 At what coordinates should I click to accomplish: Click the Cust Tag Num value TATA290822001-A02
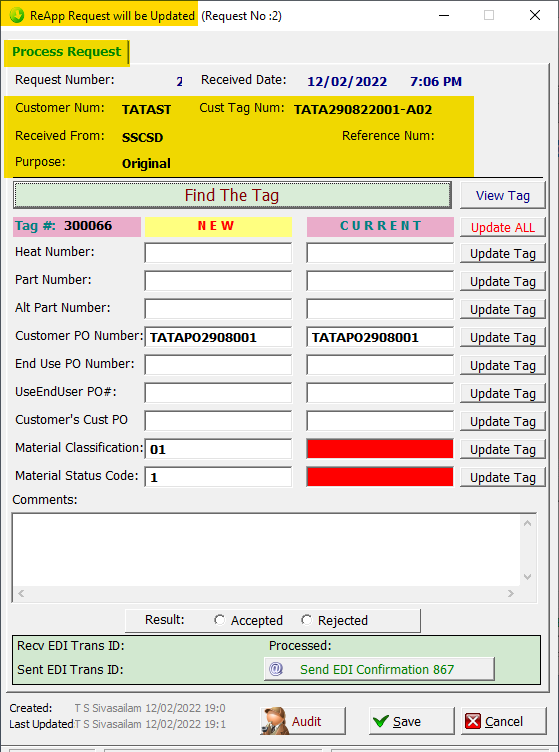[x=363, y=110]
